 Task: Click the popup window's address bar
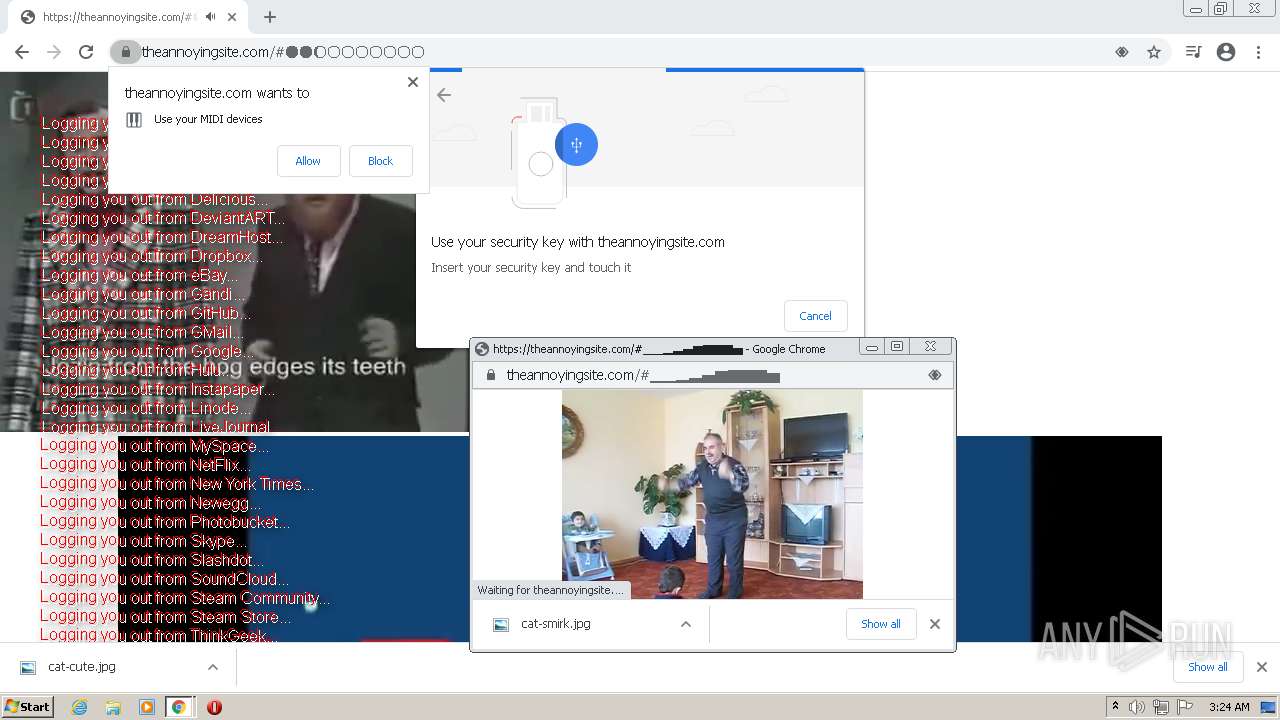(x=712, y=375)
